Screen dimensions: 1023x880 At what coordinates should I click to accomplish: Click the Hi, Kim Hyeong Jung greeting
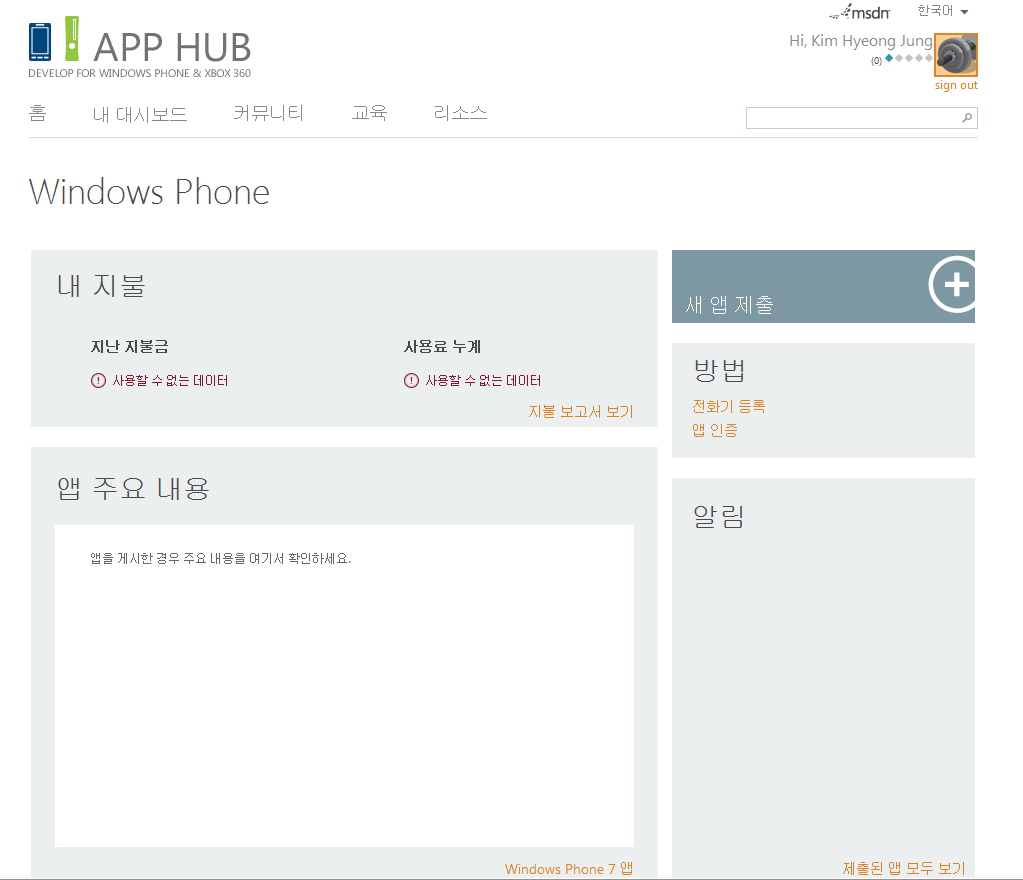click(861, 41)
